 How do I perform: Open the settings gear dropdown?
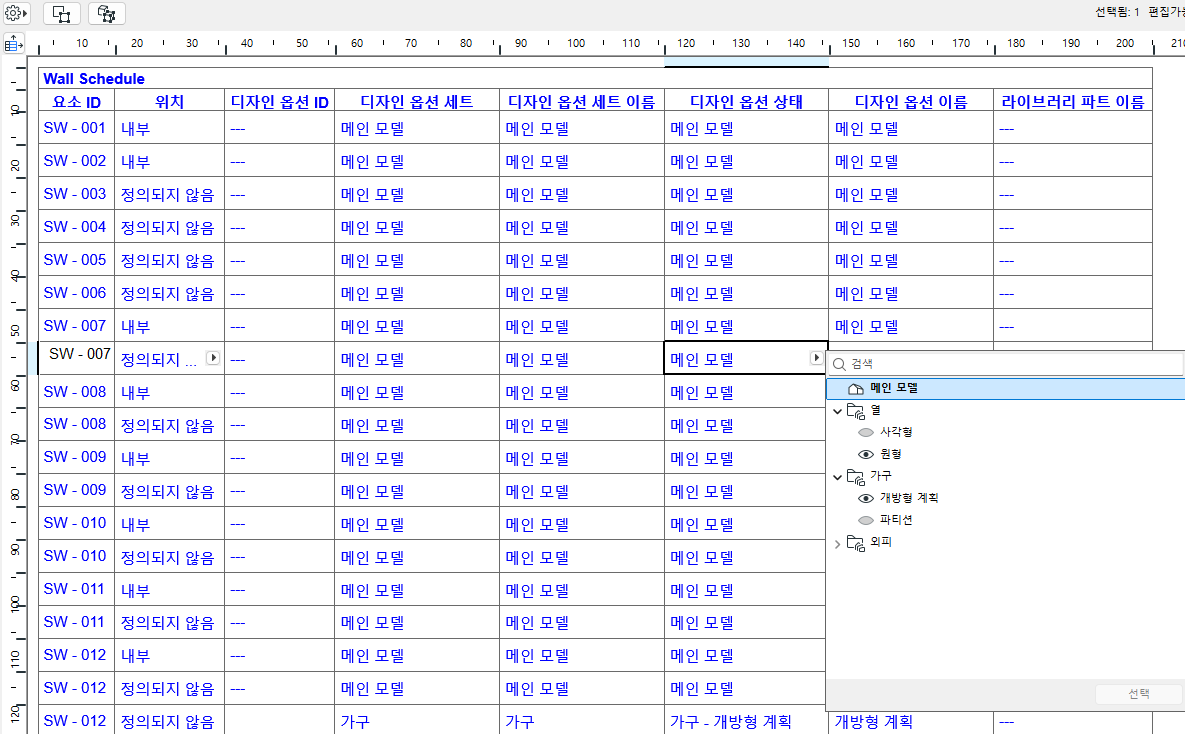(16, 14)
